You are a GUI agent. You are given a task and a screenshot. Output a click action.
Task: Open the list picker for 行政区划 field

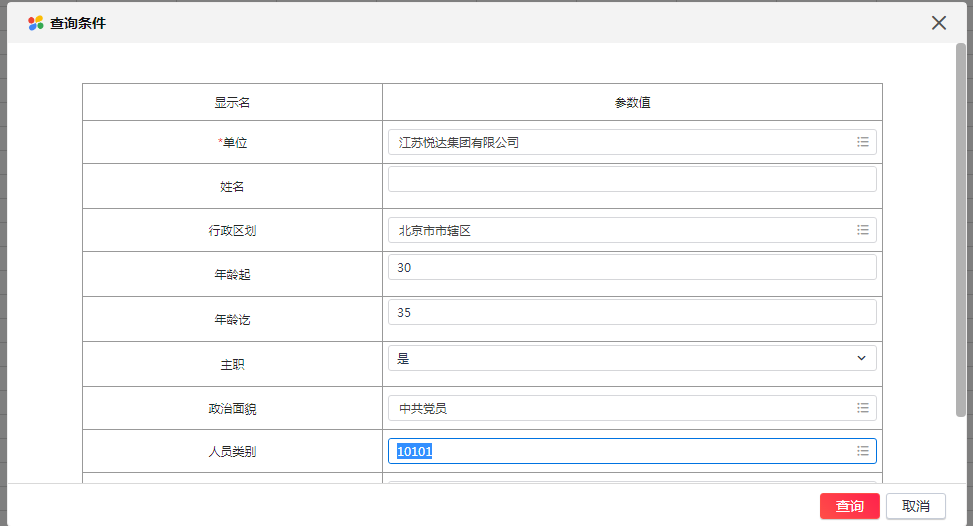tap(863, 230)
